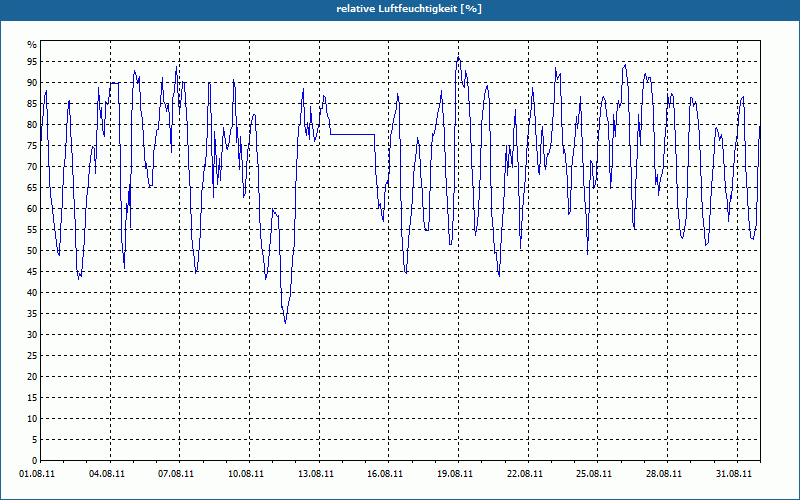Click the y-axis value 65
The image size is (800, 500).
[32, 188]
